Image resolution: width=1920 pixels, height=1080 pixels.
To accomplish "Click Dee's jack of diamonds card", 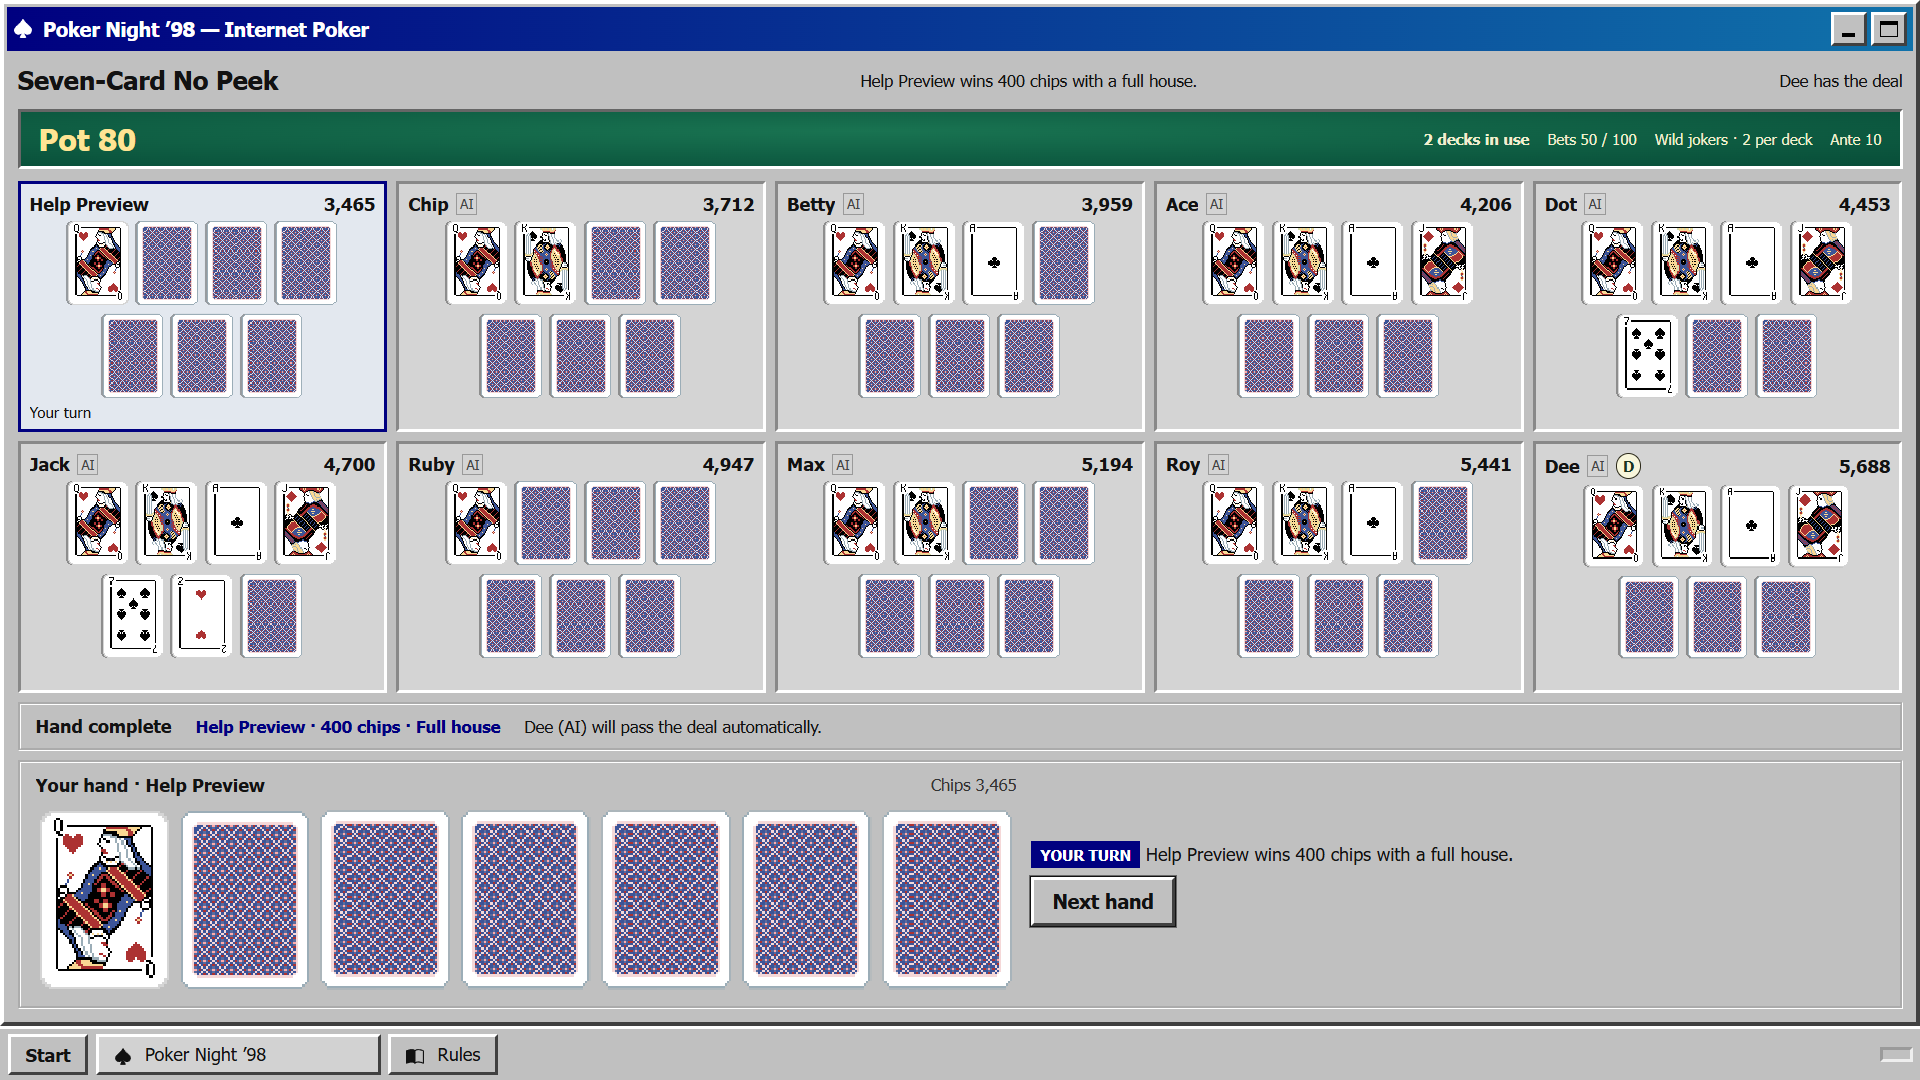I will (1819, 526).
